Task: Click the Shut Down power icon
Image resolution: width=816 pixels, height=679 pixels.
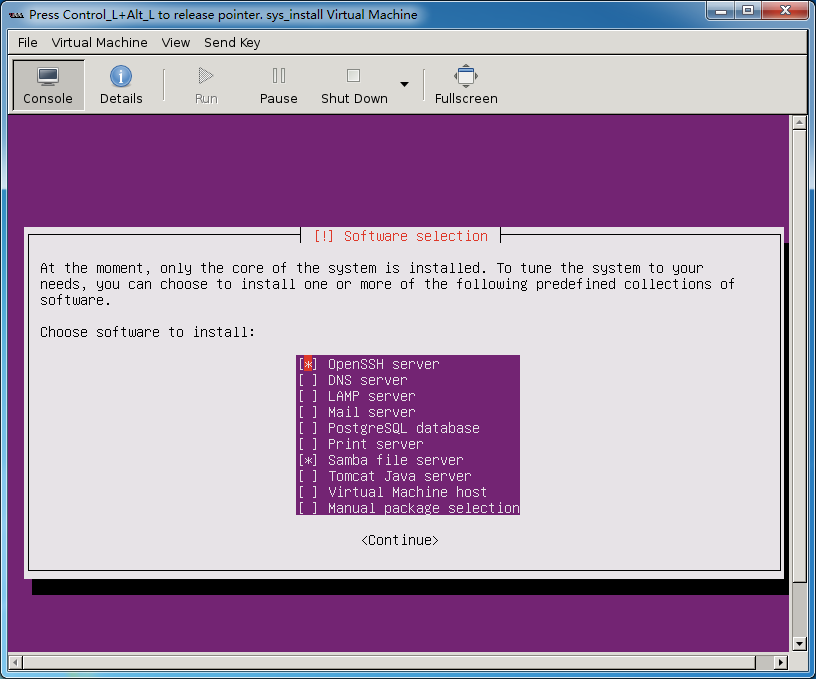Action: point(353,76)
